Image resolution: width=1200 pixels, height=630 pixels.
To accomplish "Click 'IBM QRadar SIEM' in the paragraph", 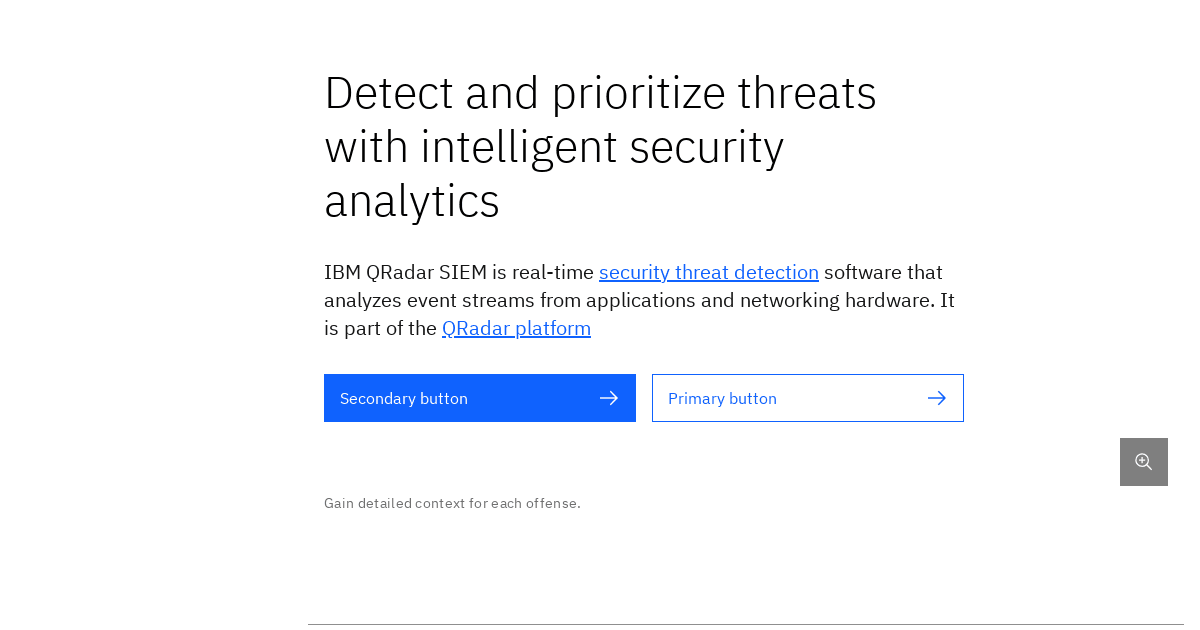I will (x=404, y=272).
